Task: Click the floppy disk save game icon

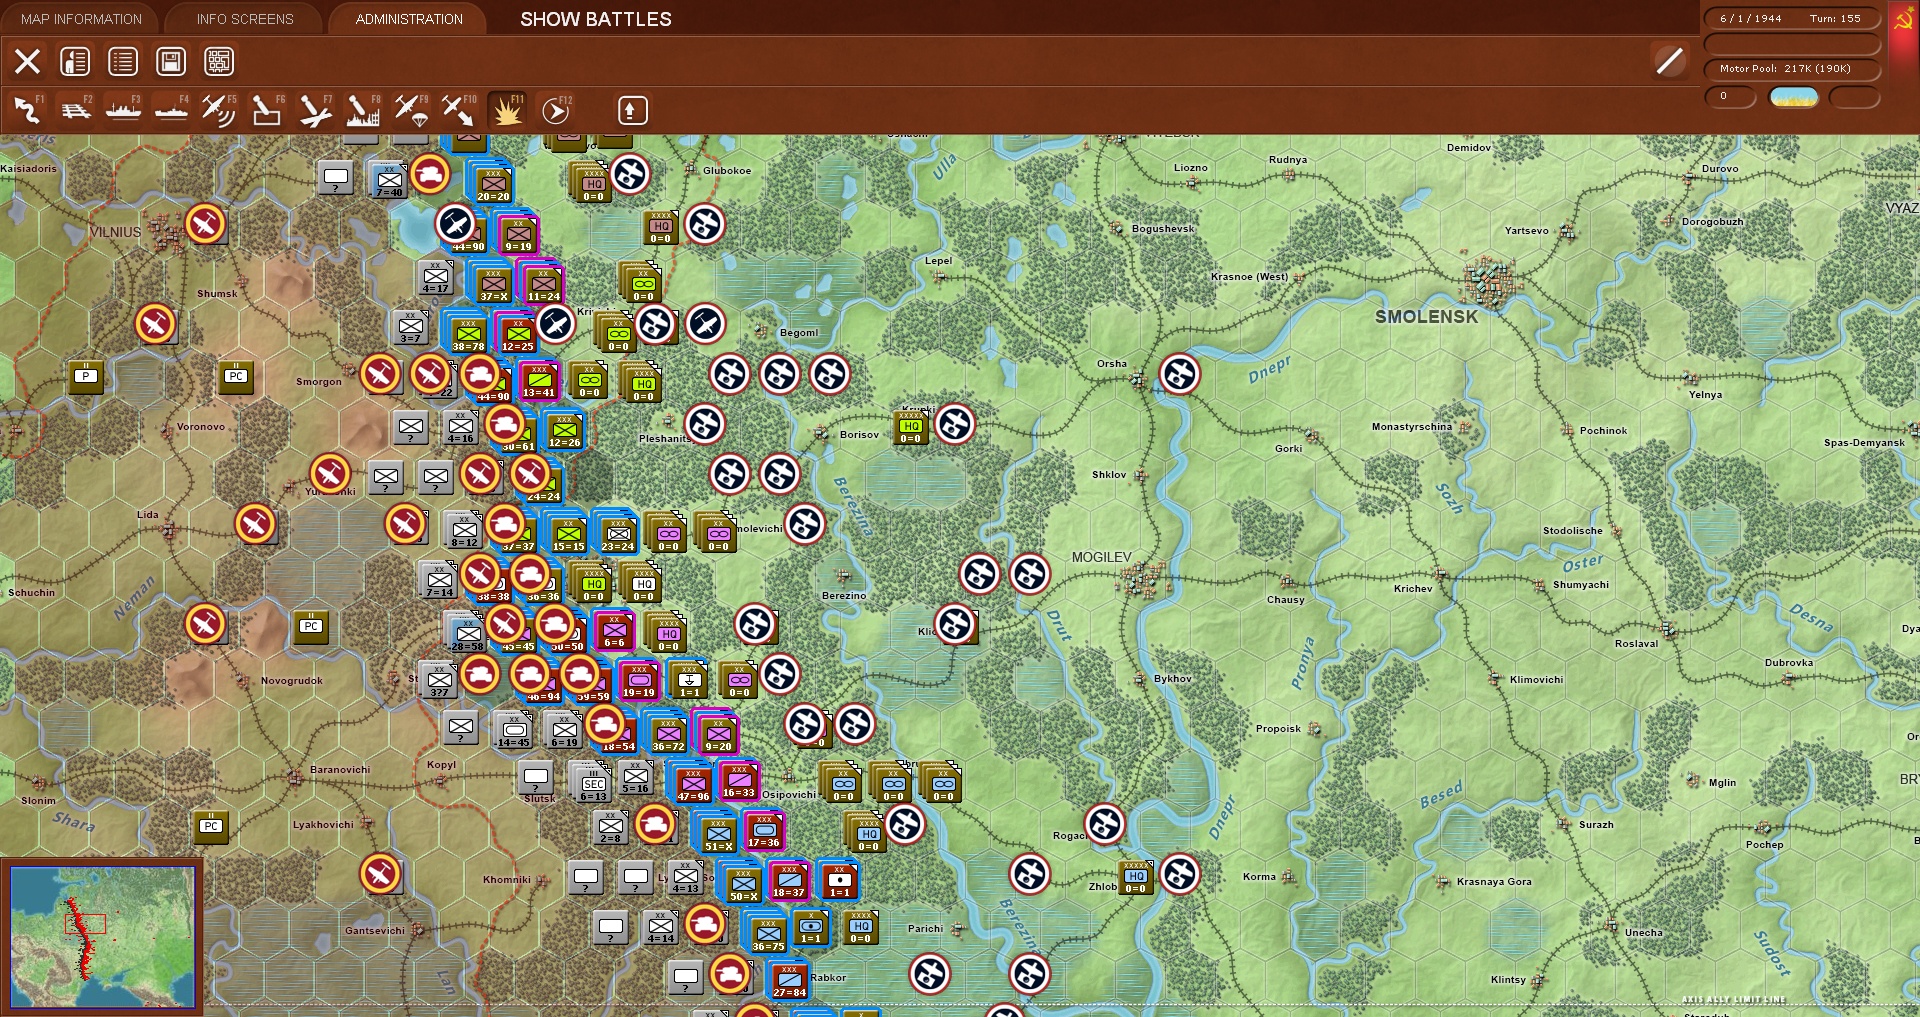Action: point(171,62)
